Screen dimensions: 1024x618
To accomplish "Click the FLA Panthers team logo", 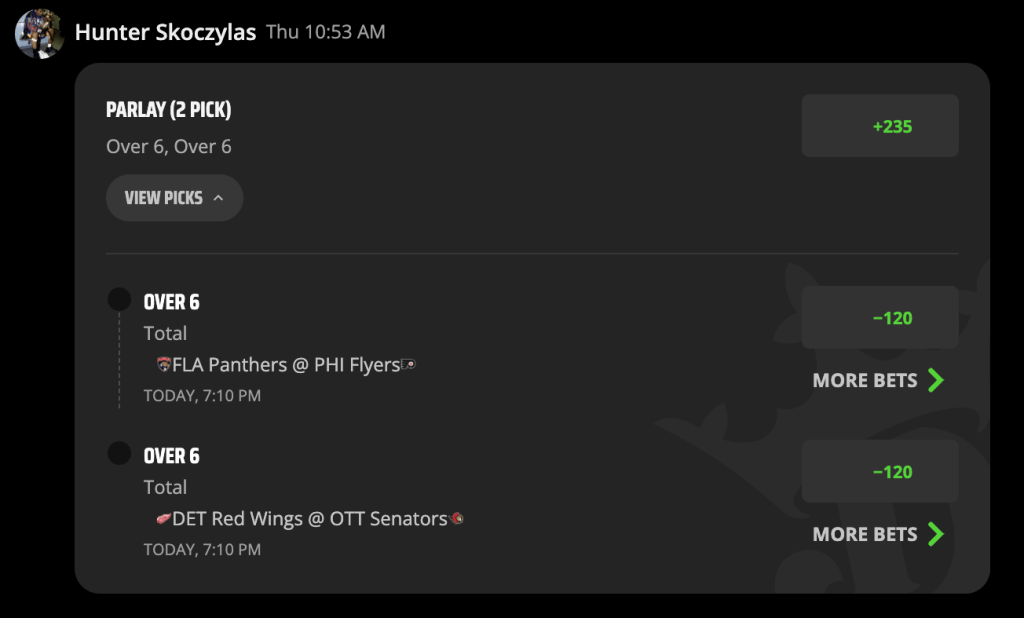I will pos(164,365).
